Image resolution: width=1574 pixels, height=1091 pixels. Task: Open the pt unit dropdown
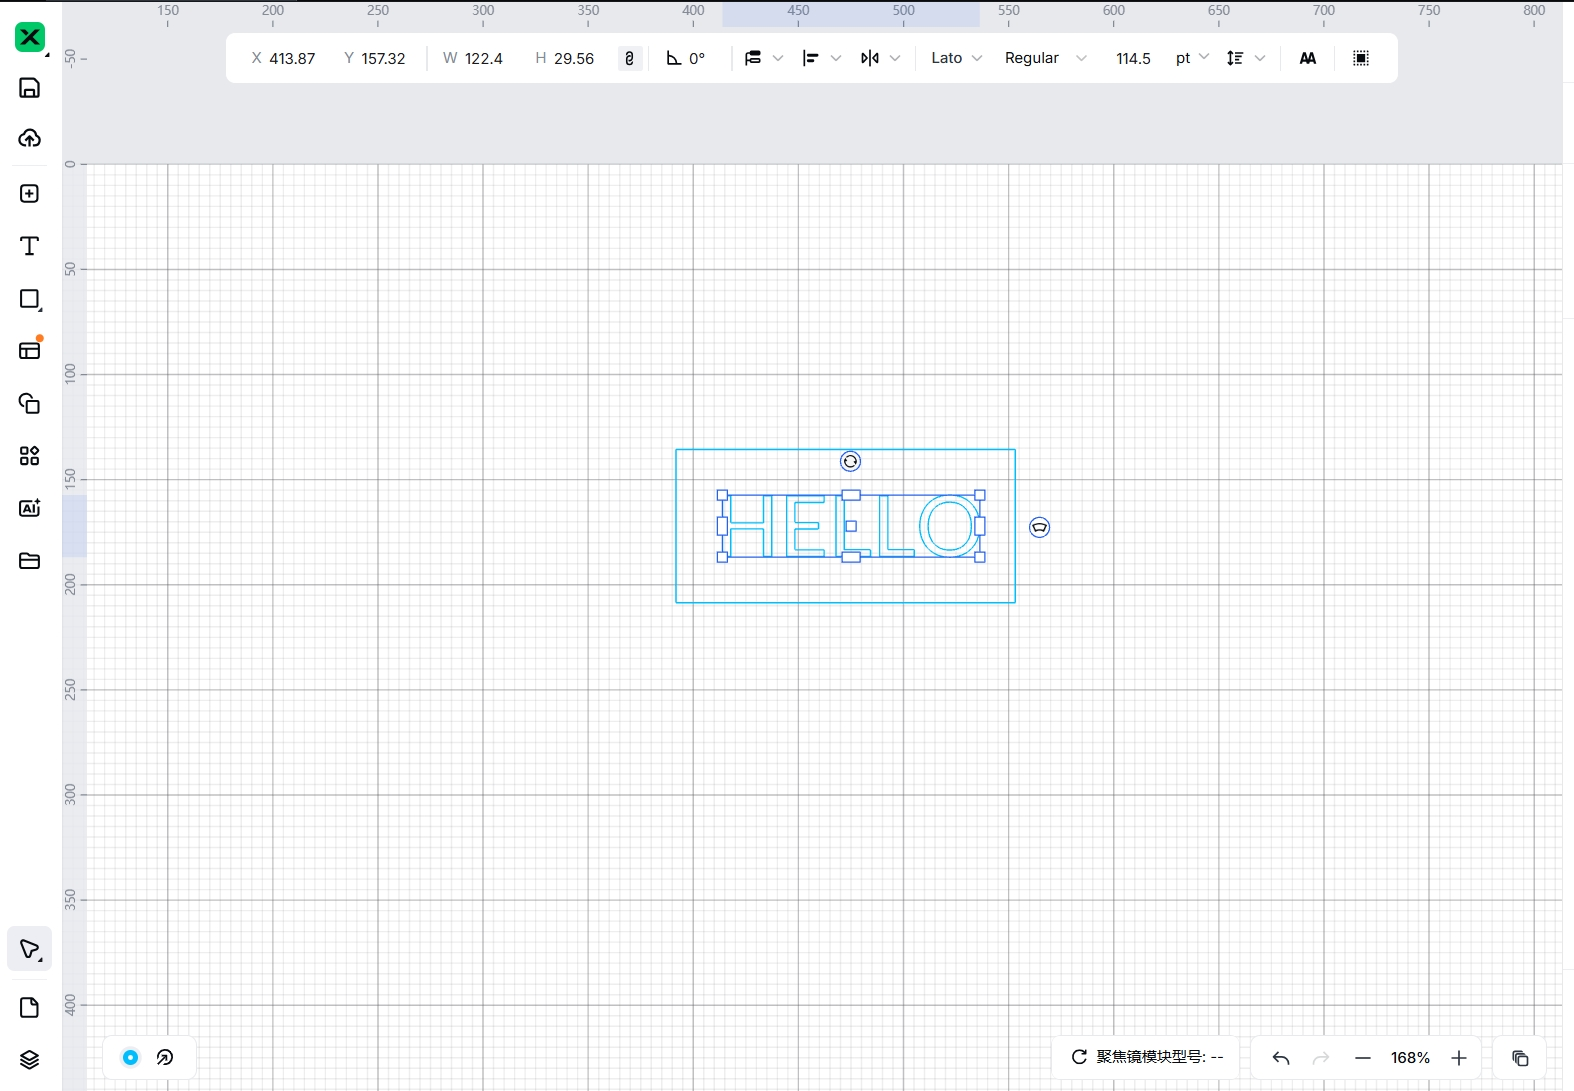[1192, 58]
